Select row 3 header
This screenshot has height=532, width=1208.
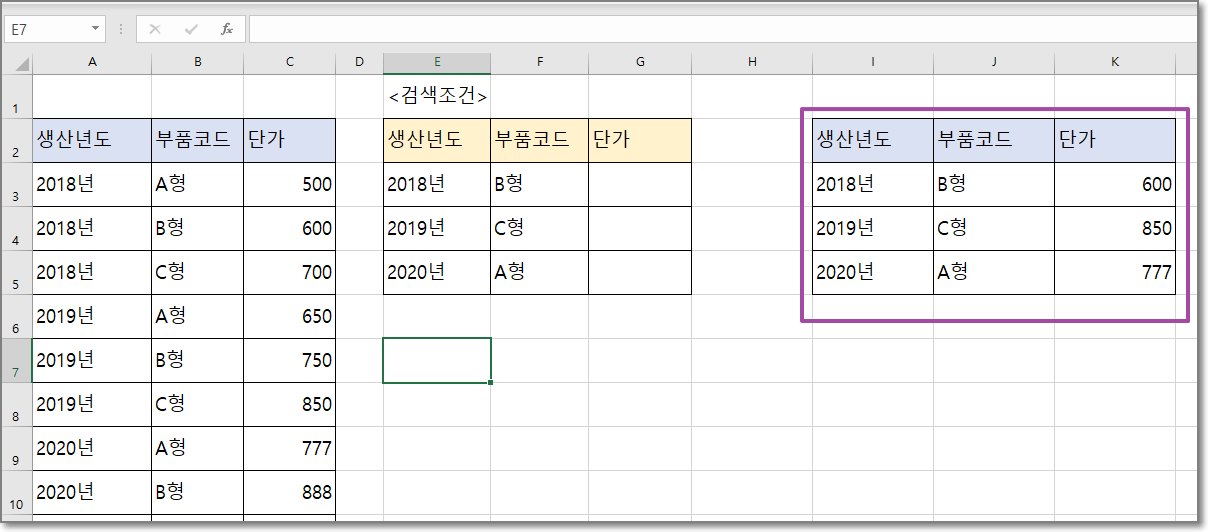coord(19,185)
